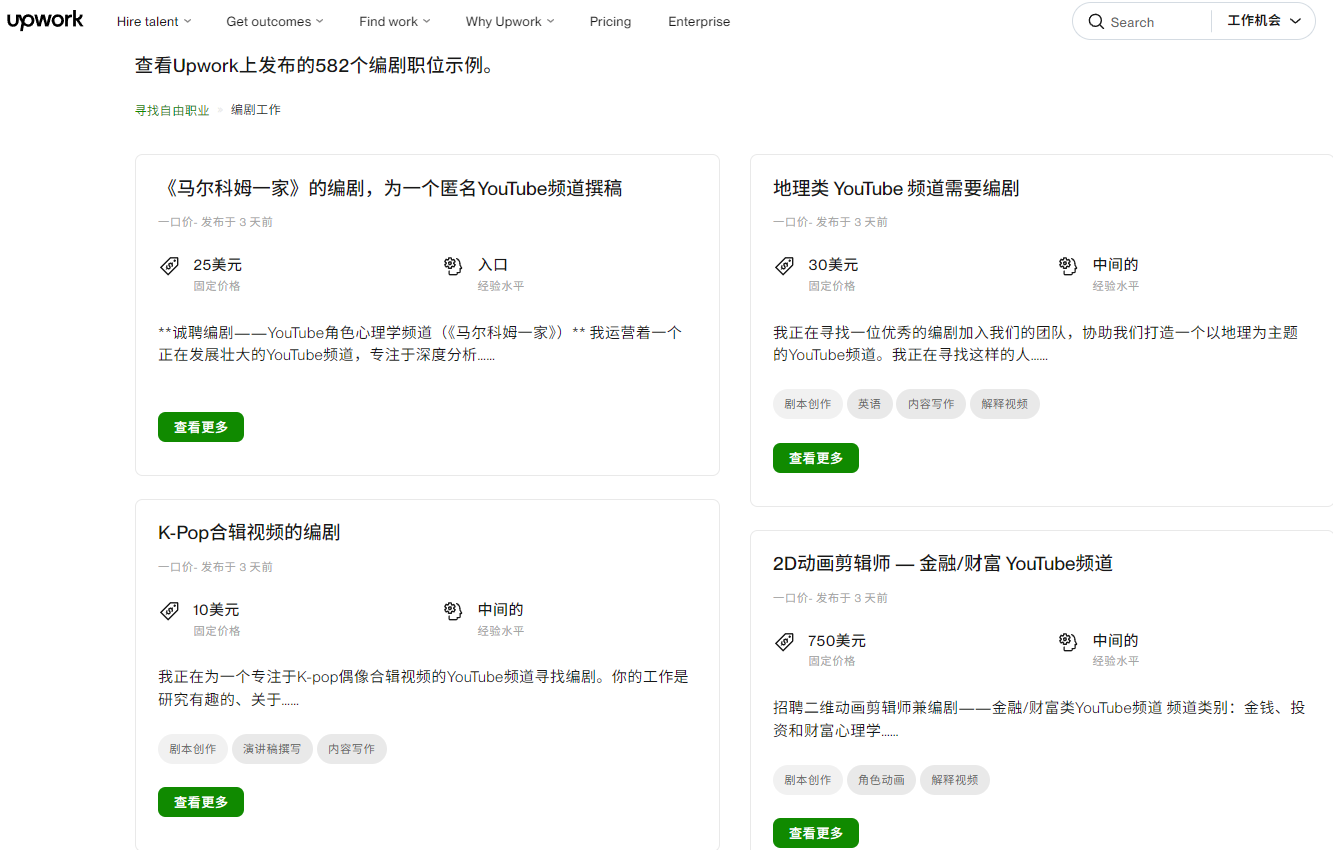Click price tag icon beside 10美元
The width and height of the screenshot is (1333, 850).
point(170,611)
